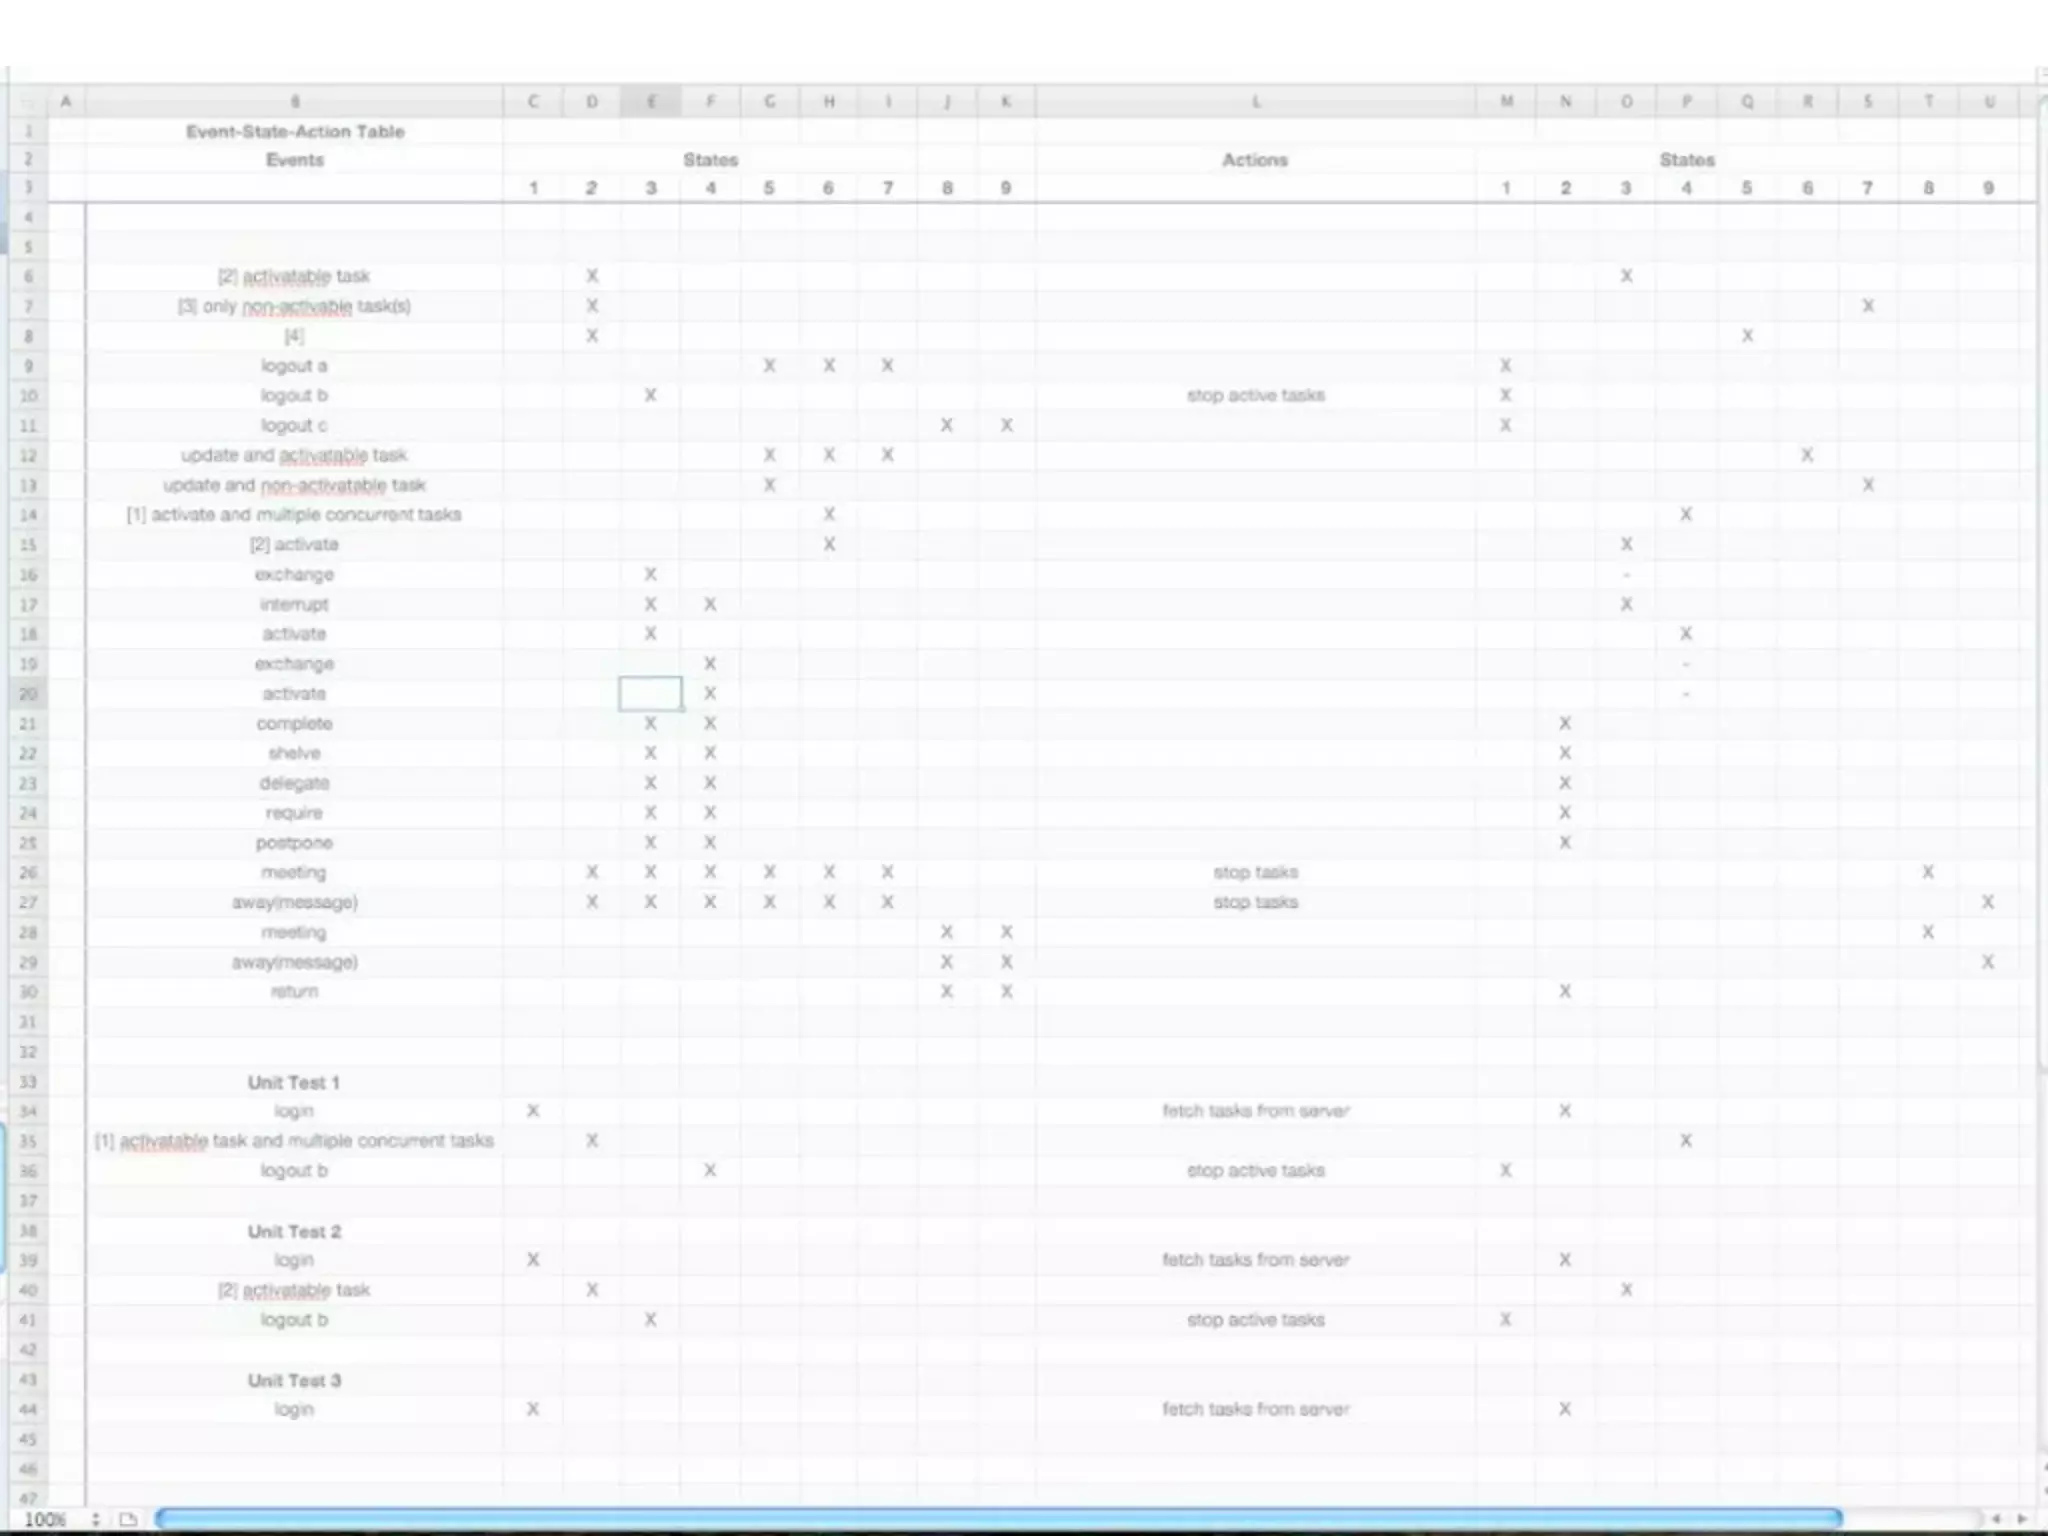Click 'update and activatable task' cell

[x=294, y=456]
